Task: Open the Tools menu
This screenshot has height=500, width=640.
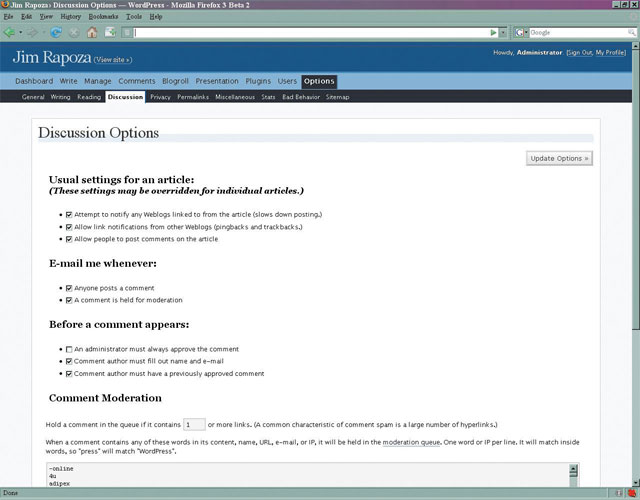Action: coord(134,17)
